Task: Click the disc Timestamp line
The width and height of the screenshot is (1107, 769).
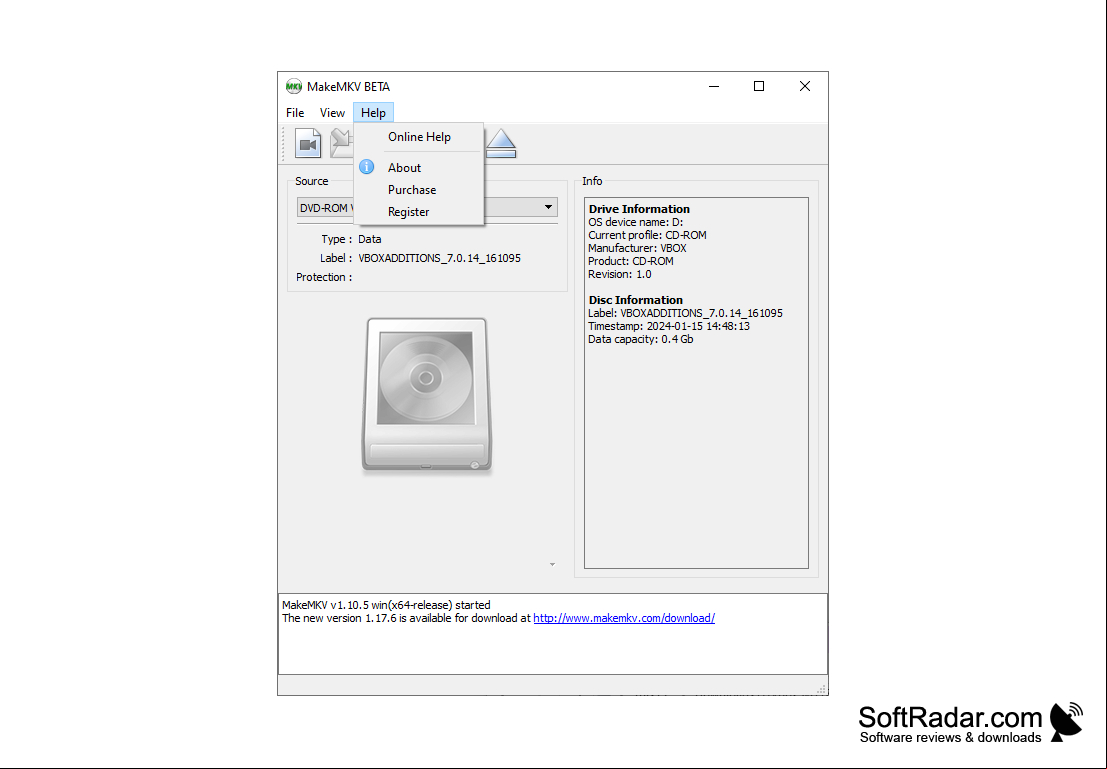Action: 669,326
